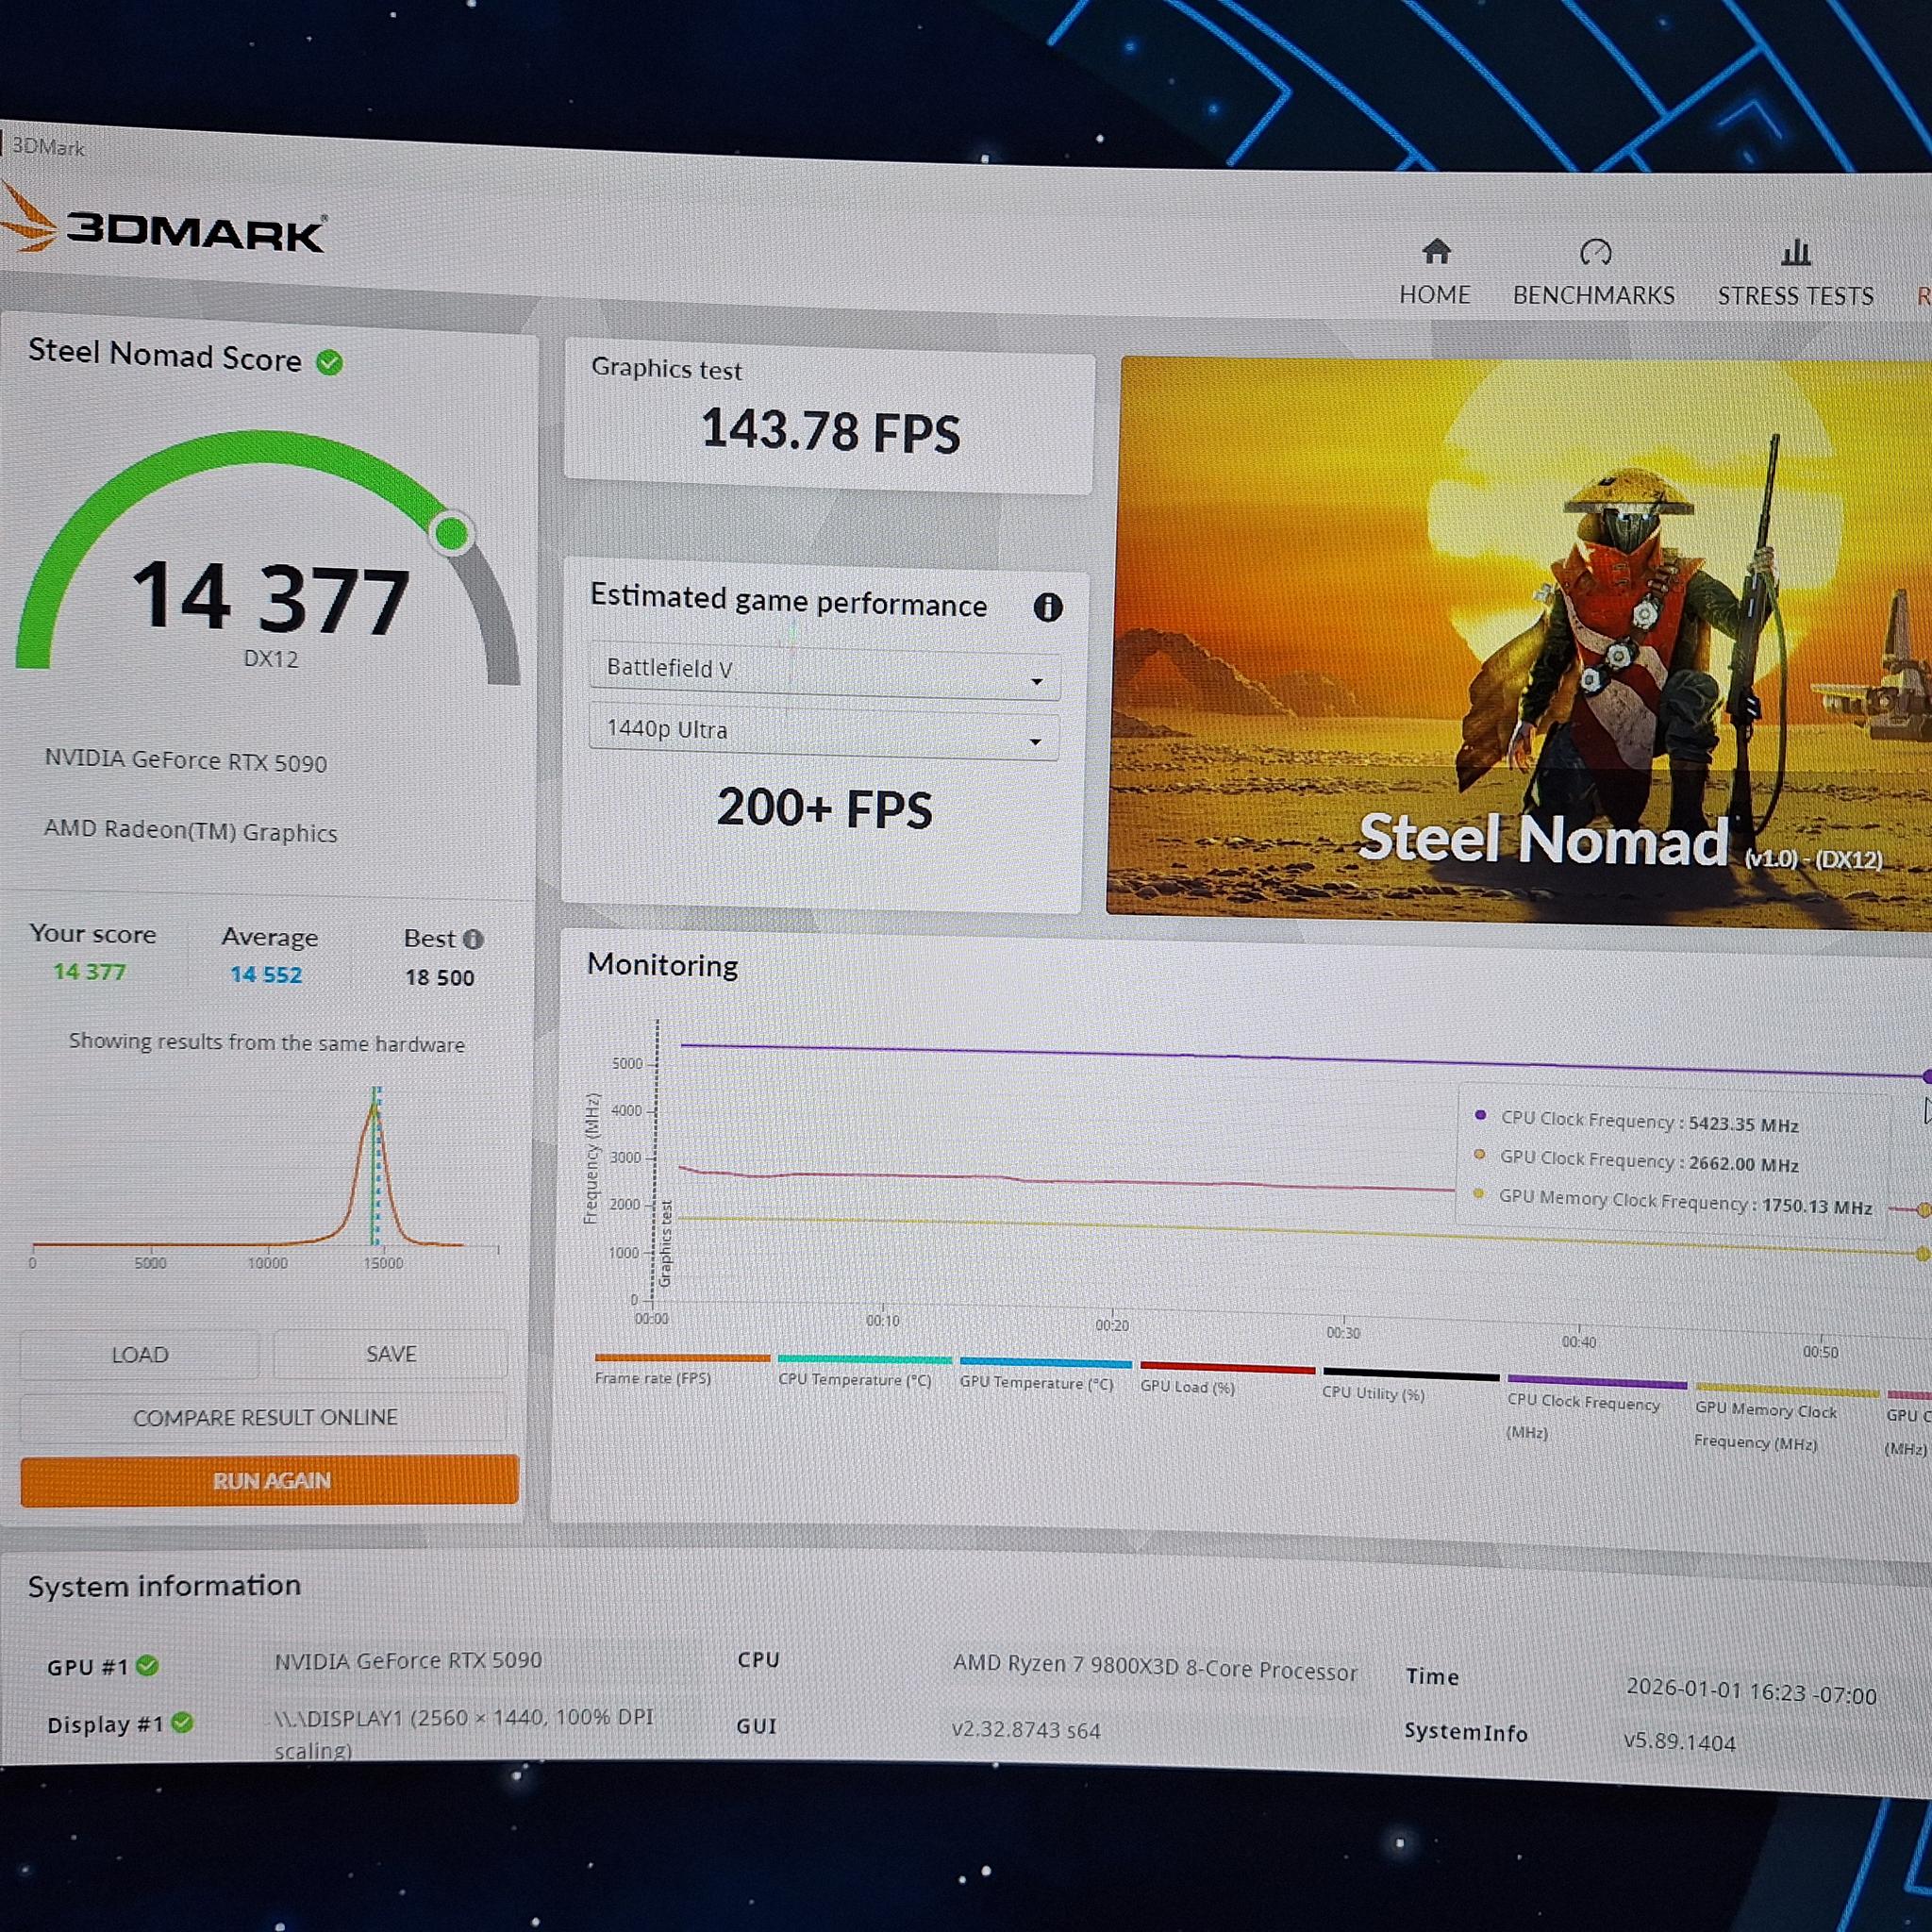Click the green check beside GPU #1
The width and height of the screenshot is (1932, 1932).
147,1665
